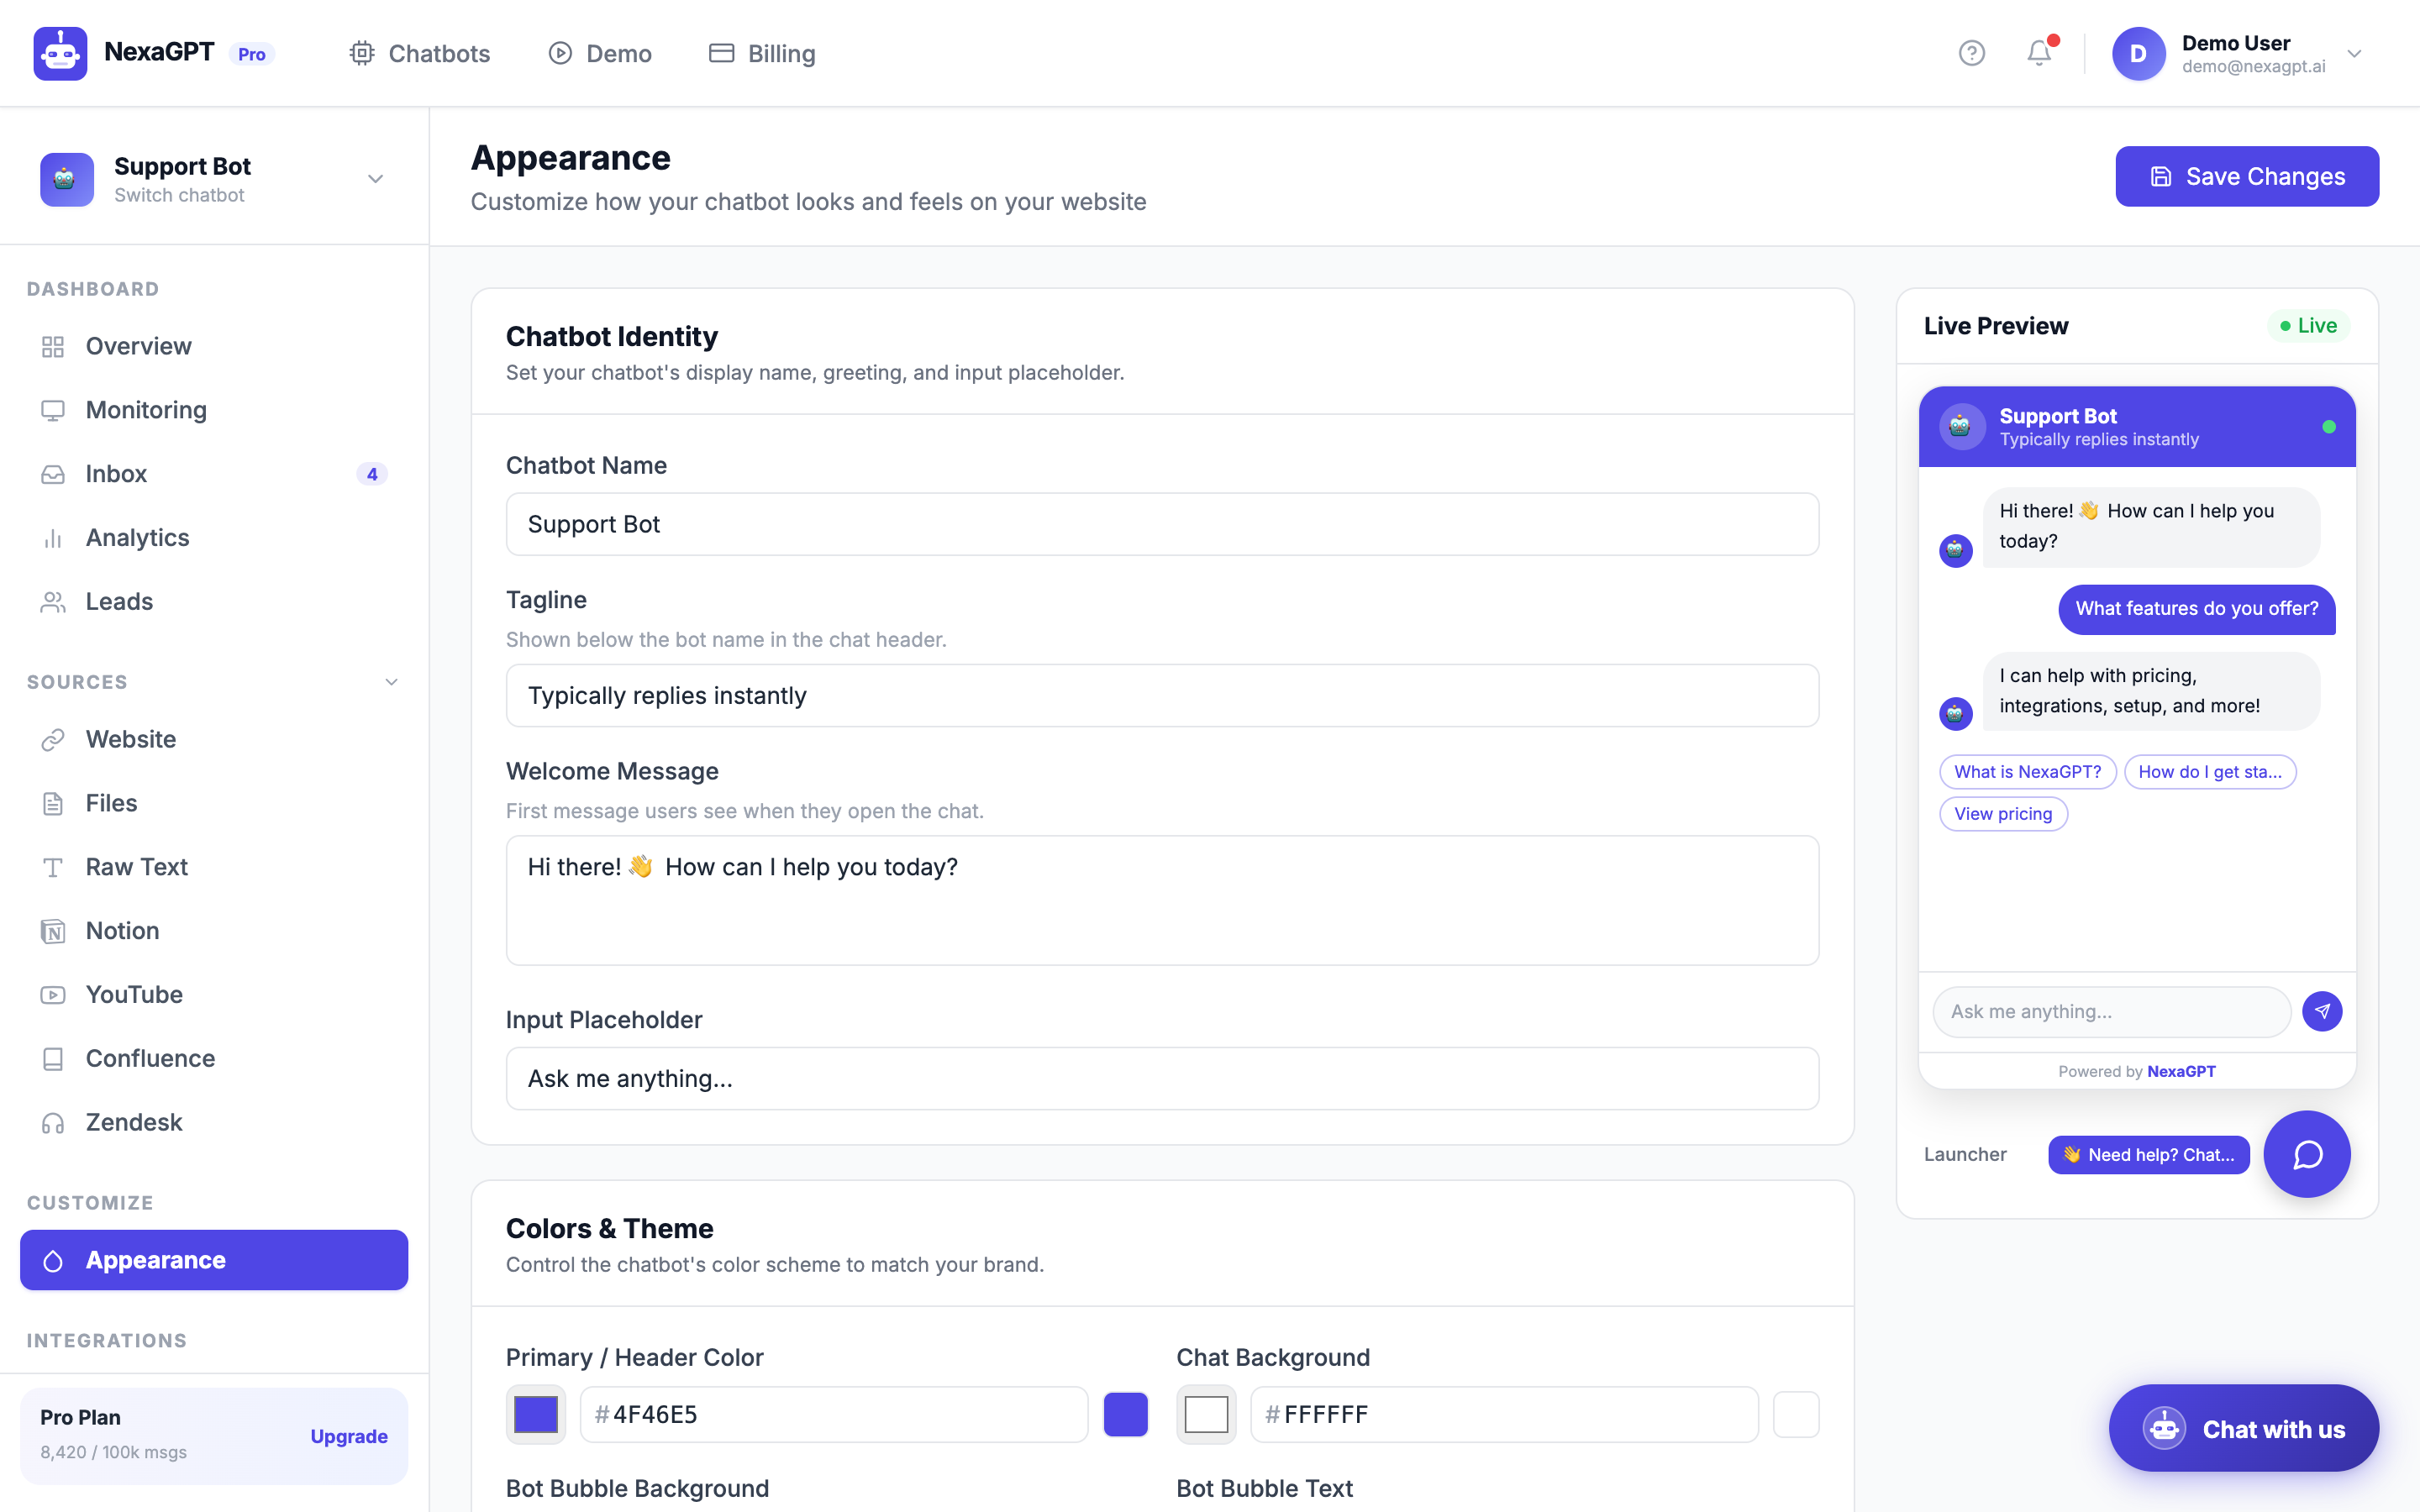Click the send arrow in Live Preview
The height and width of the screenshot is (1512, 2420).
(x=2322, y=1011)
